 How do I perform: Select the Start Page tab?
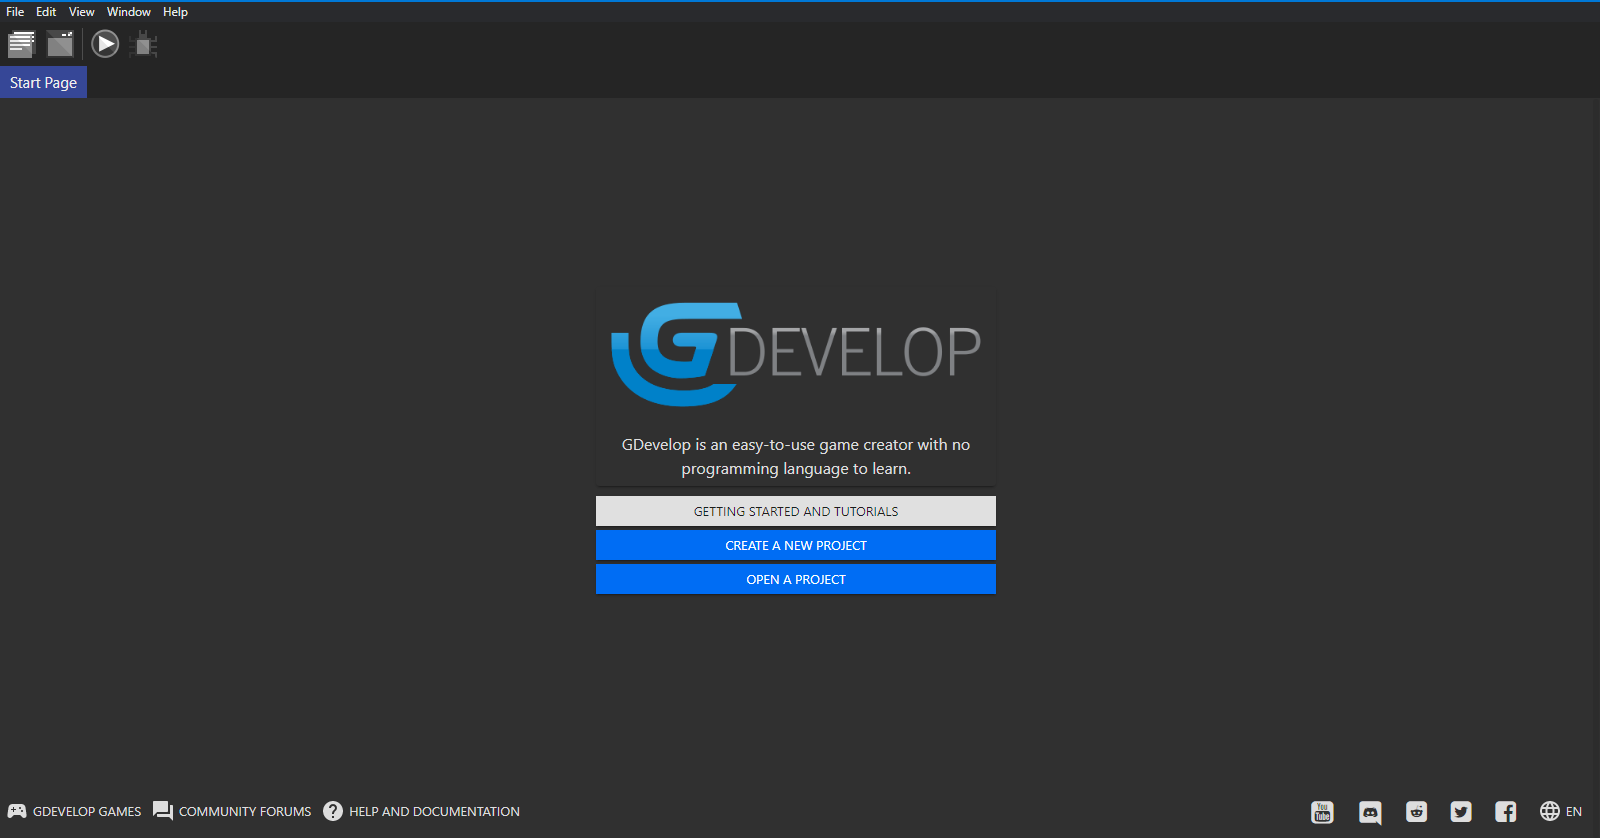(43, 83)
